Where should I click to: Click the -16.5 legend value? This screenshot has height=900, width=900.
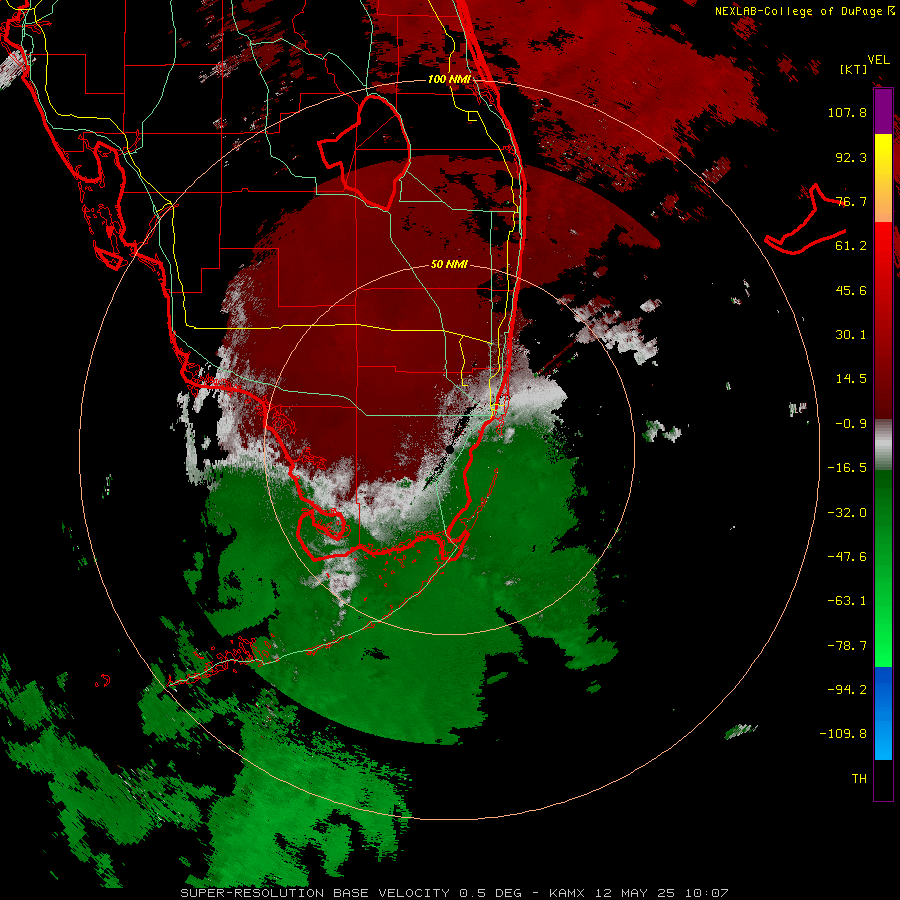(847, 468)
